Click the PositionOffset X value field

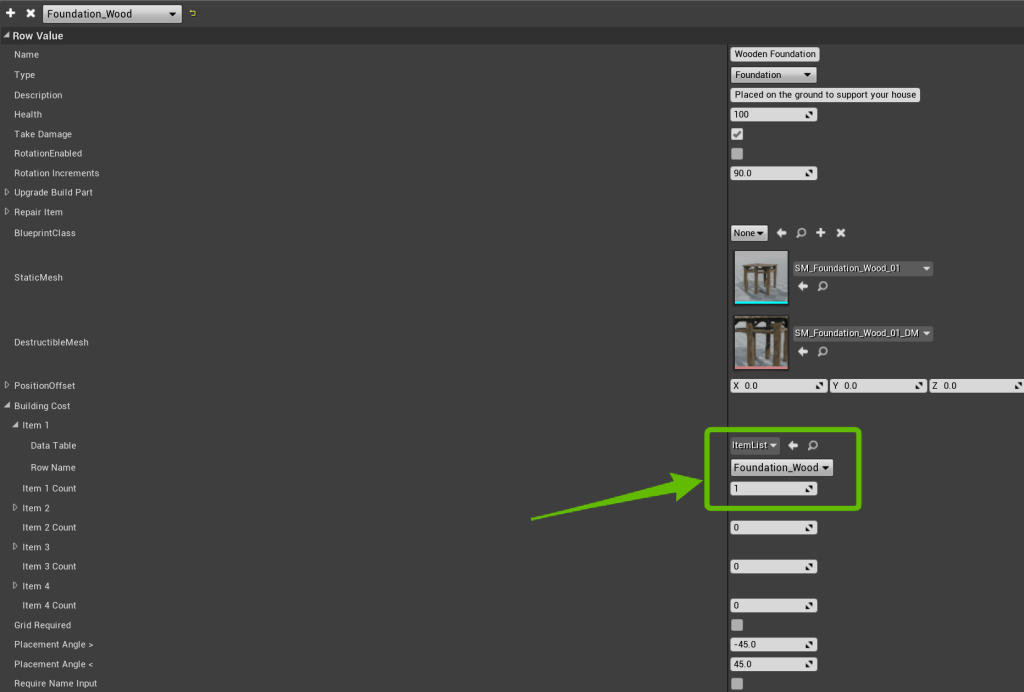778,386
